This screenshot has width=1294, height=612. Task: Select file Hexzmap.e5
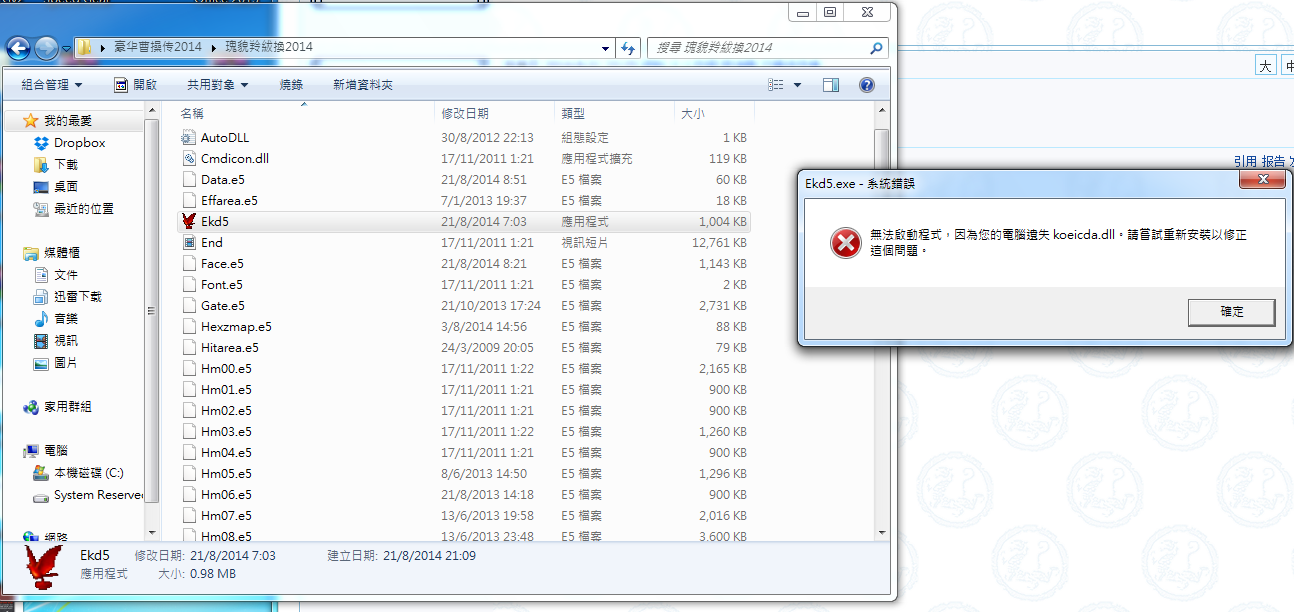236,326
